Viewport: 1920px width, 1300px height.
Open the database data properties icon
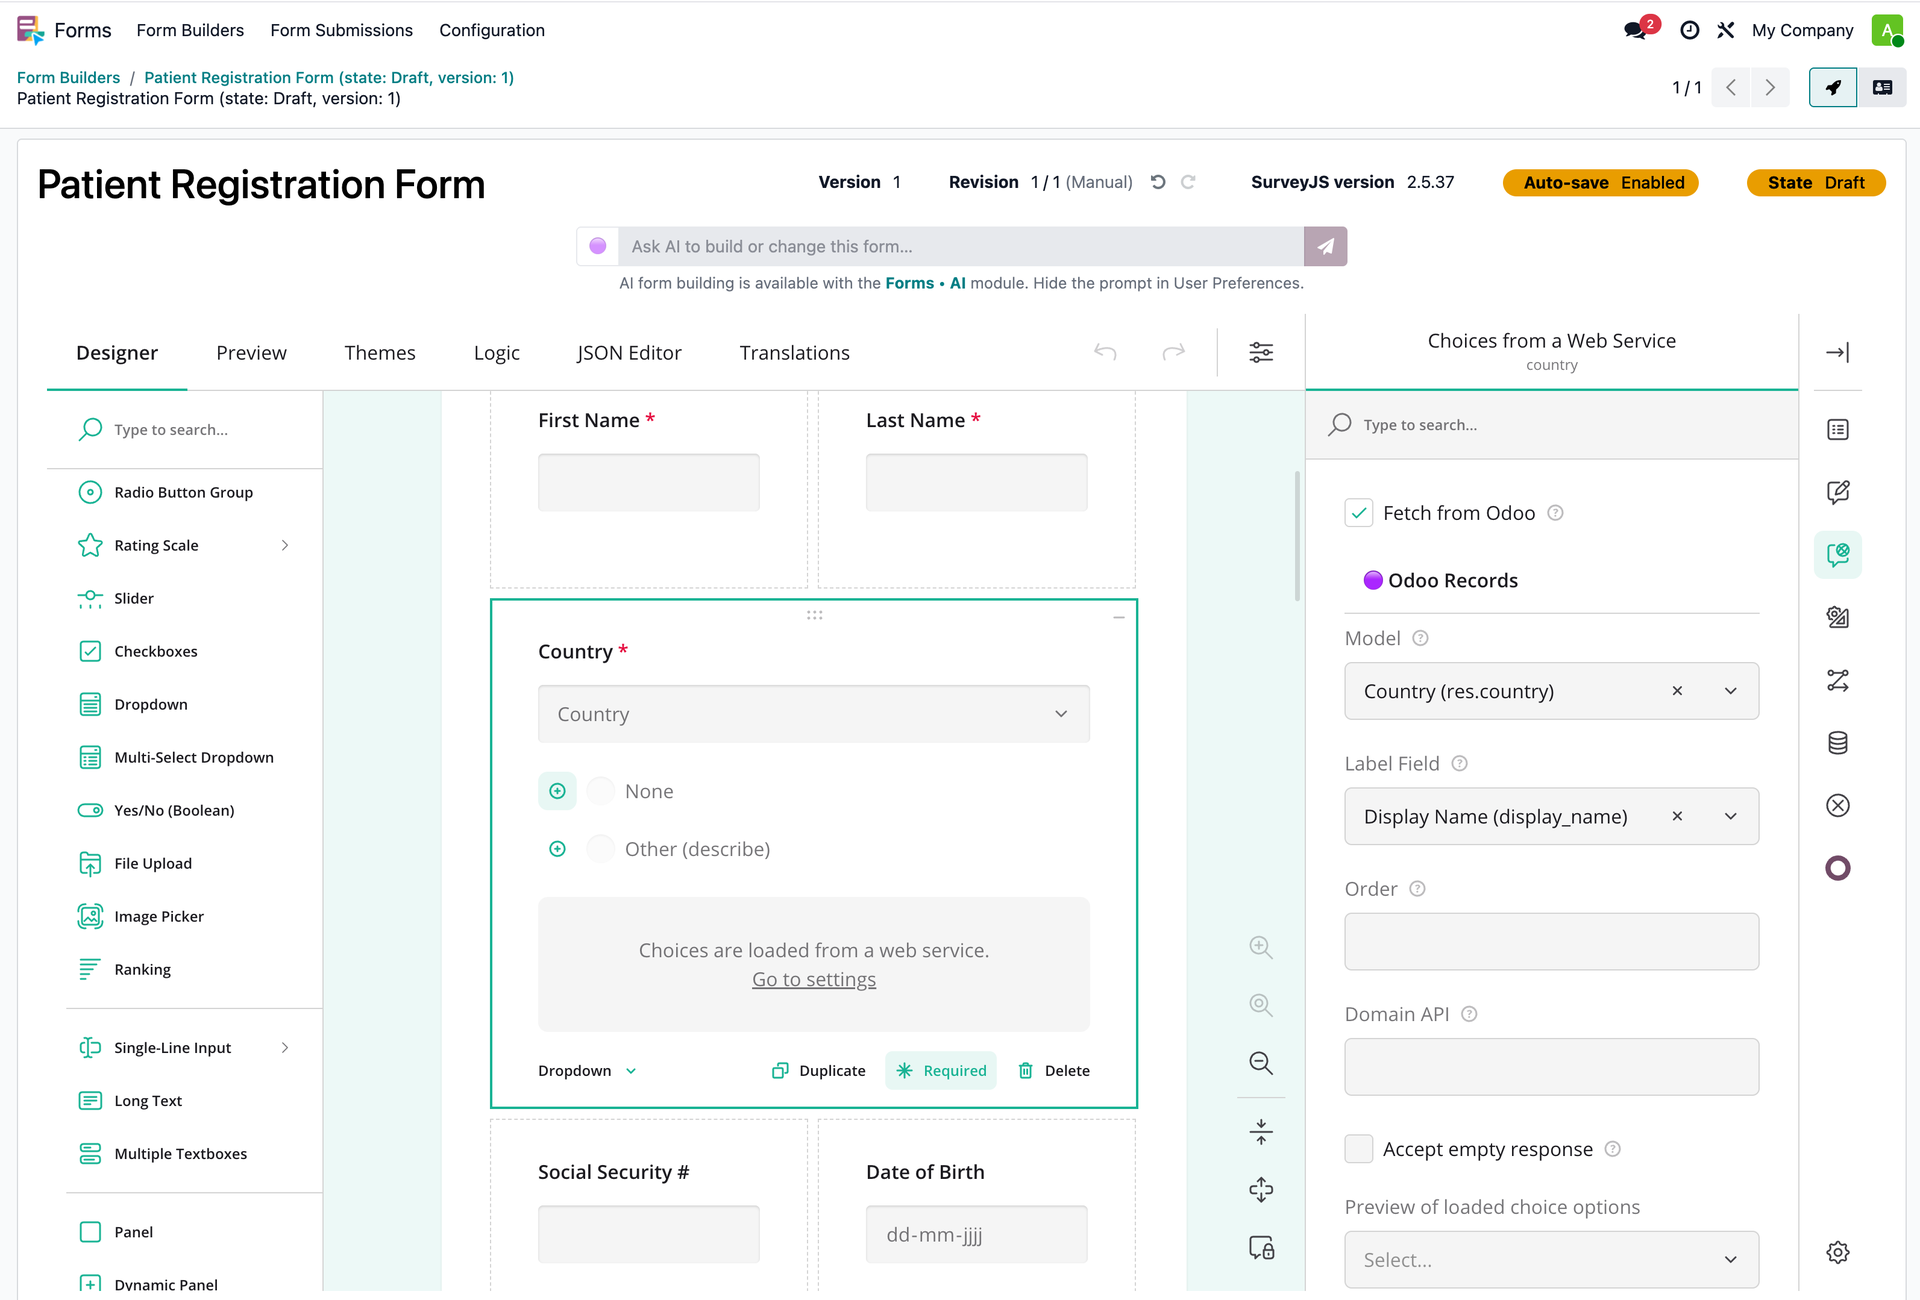1838,743
